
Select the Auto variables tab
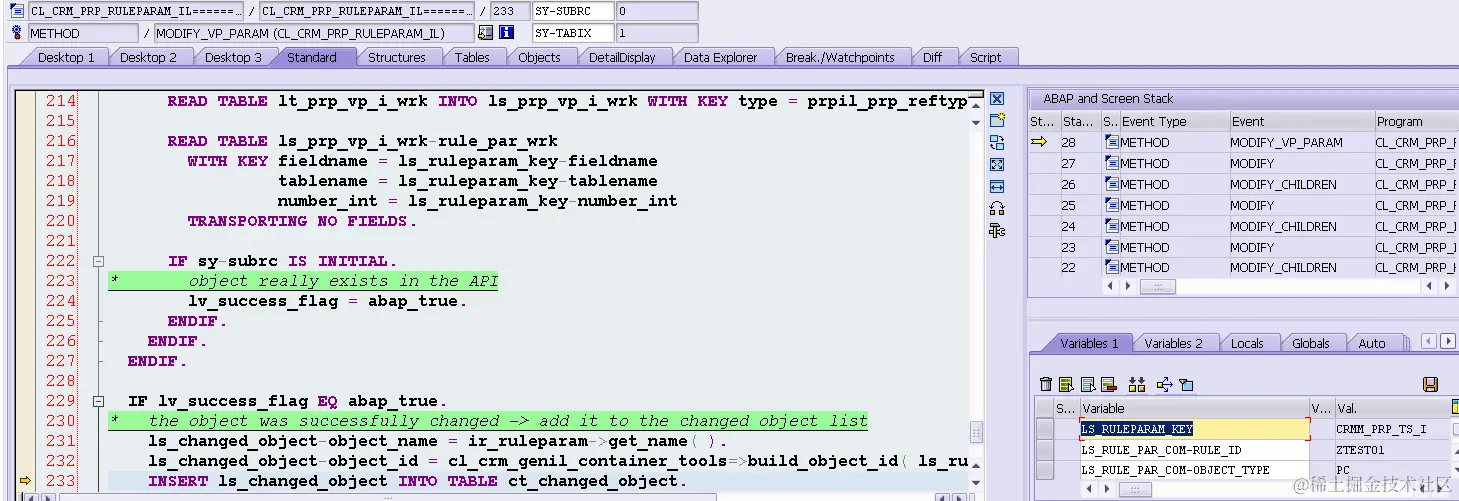click(1372, 343)
